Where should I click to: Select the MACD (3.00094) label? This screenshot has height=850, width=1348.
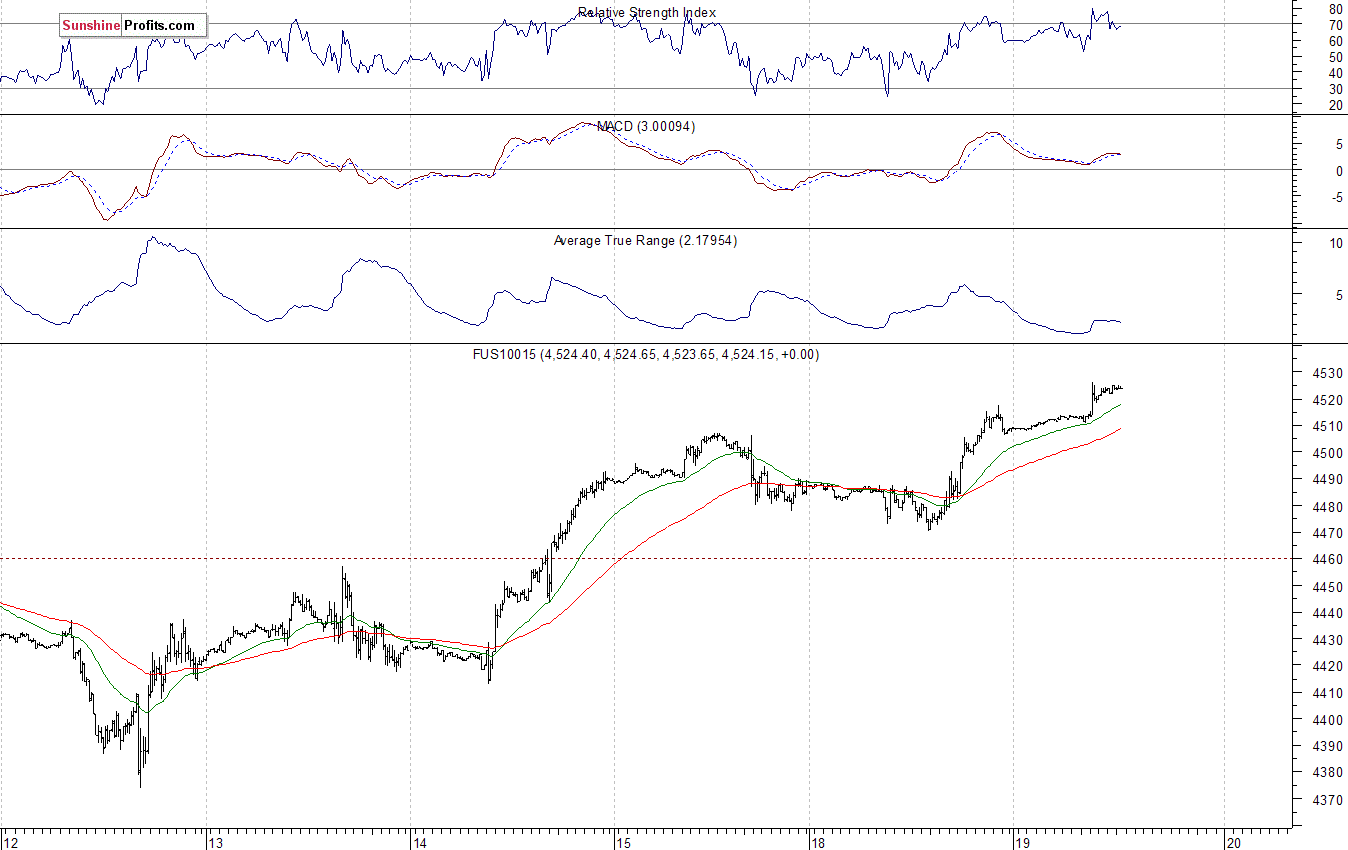[x=646, y=127]
